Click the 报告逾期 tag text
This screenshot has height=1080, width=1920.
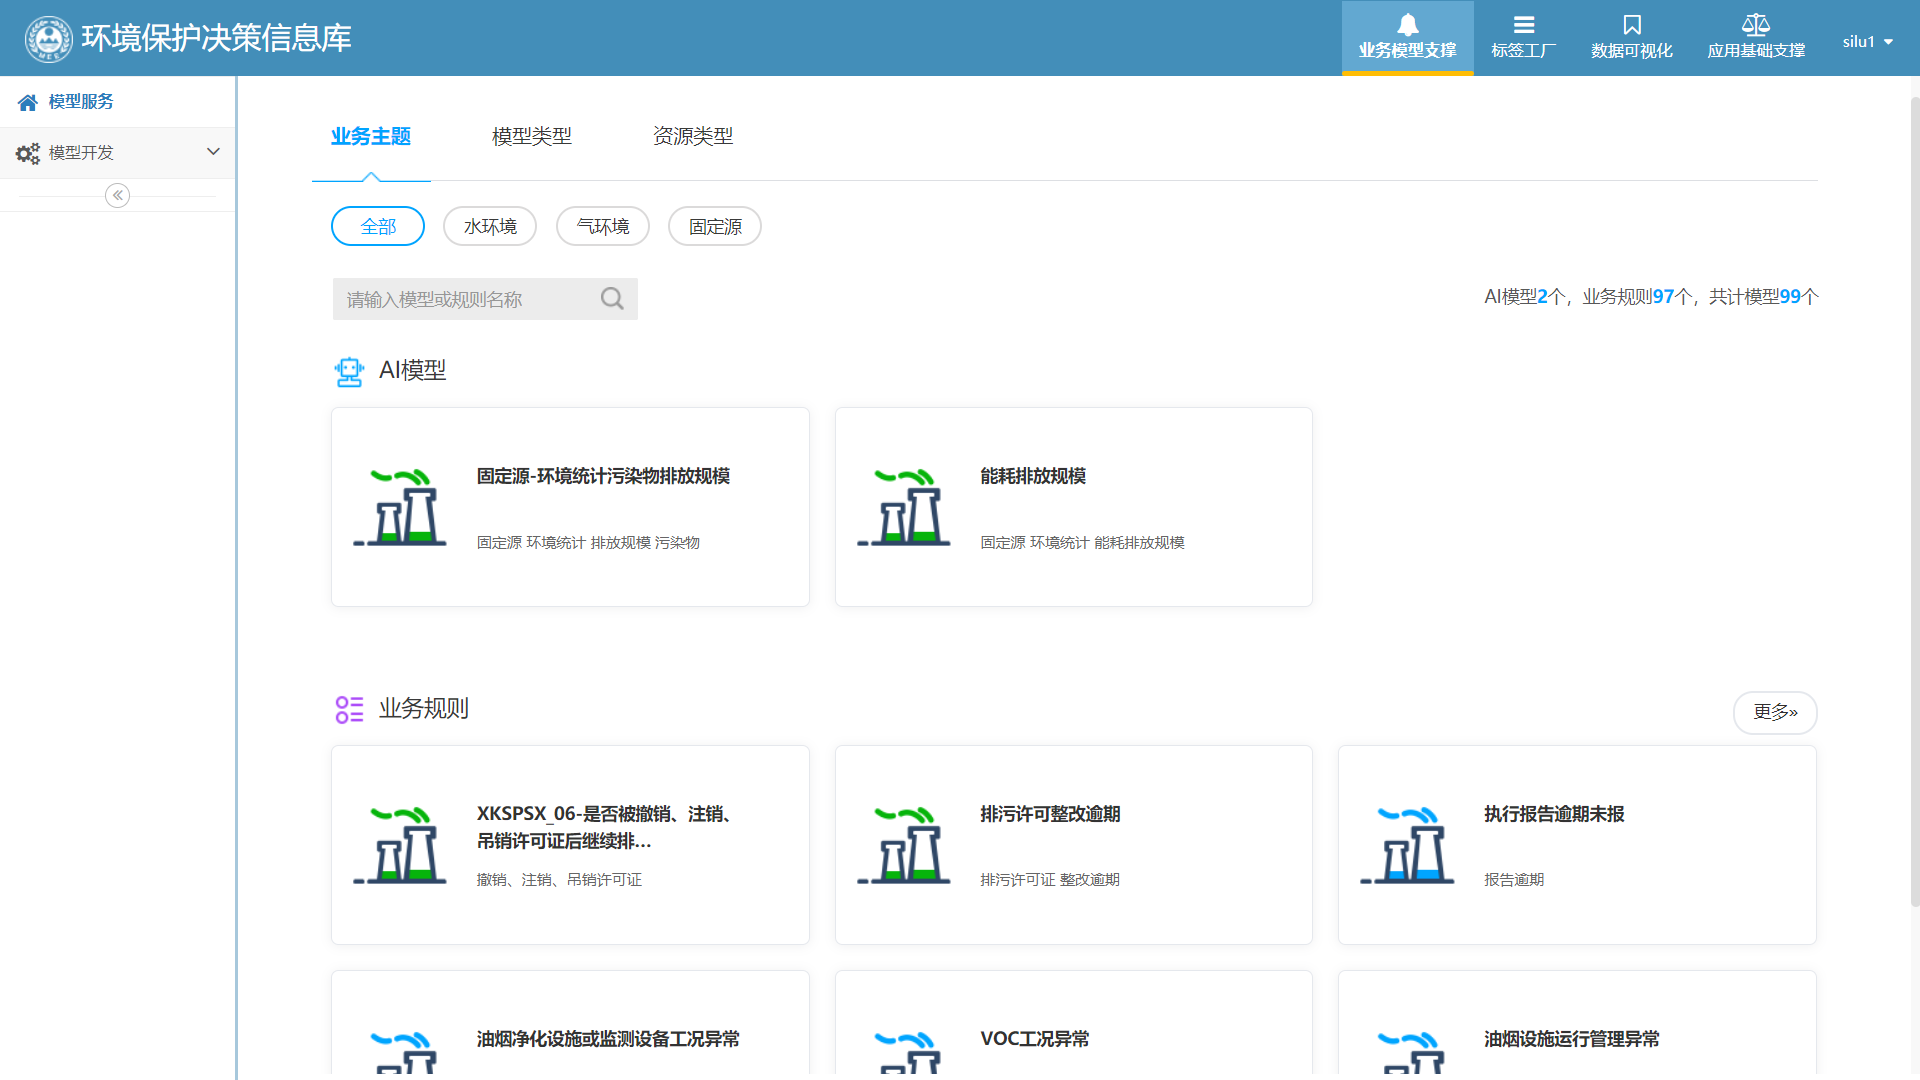click(x=1514, y=880)
